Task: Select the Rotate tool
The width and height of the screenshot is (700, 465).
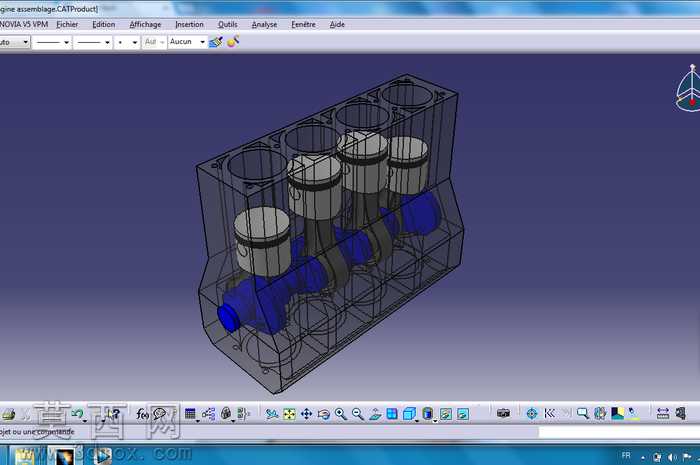Action: click(x=324, y=415)
